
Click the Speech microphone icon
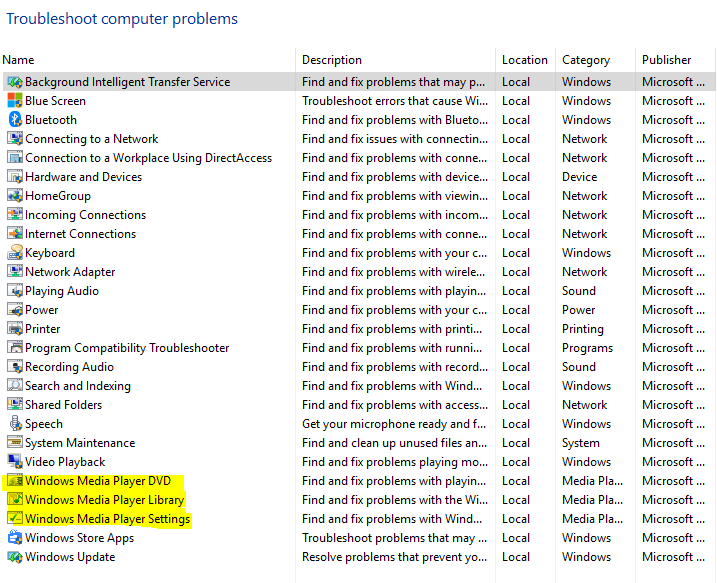click(15, 423)
